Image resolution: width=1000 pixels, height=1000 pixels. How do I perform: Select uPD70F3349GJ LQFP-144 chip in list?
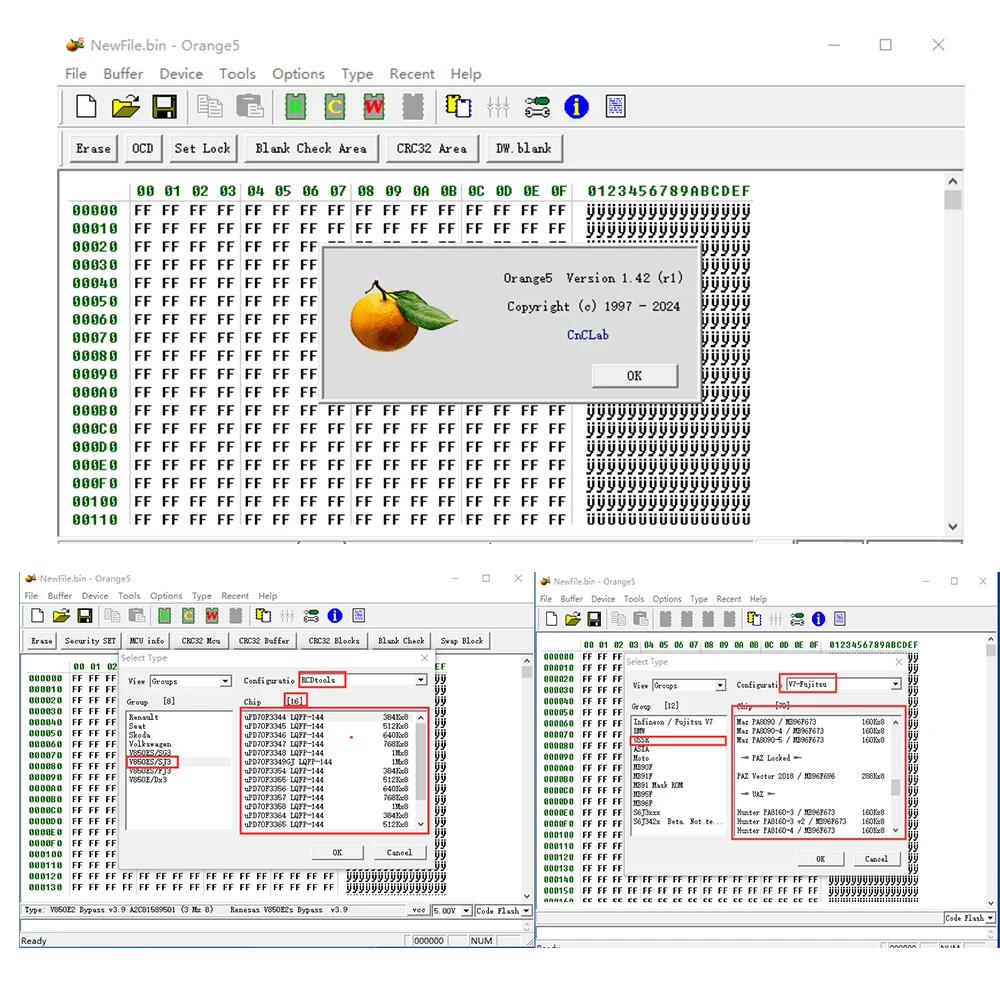coord(327,761)
